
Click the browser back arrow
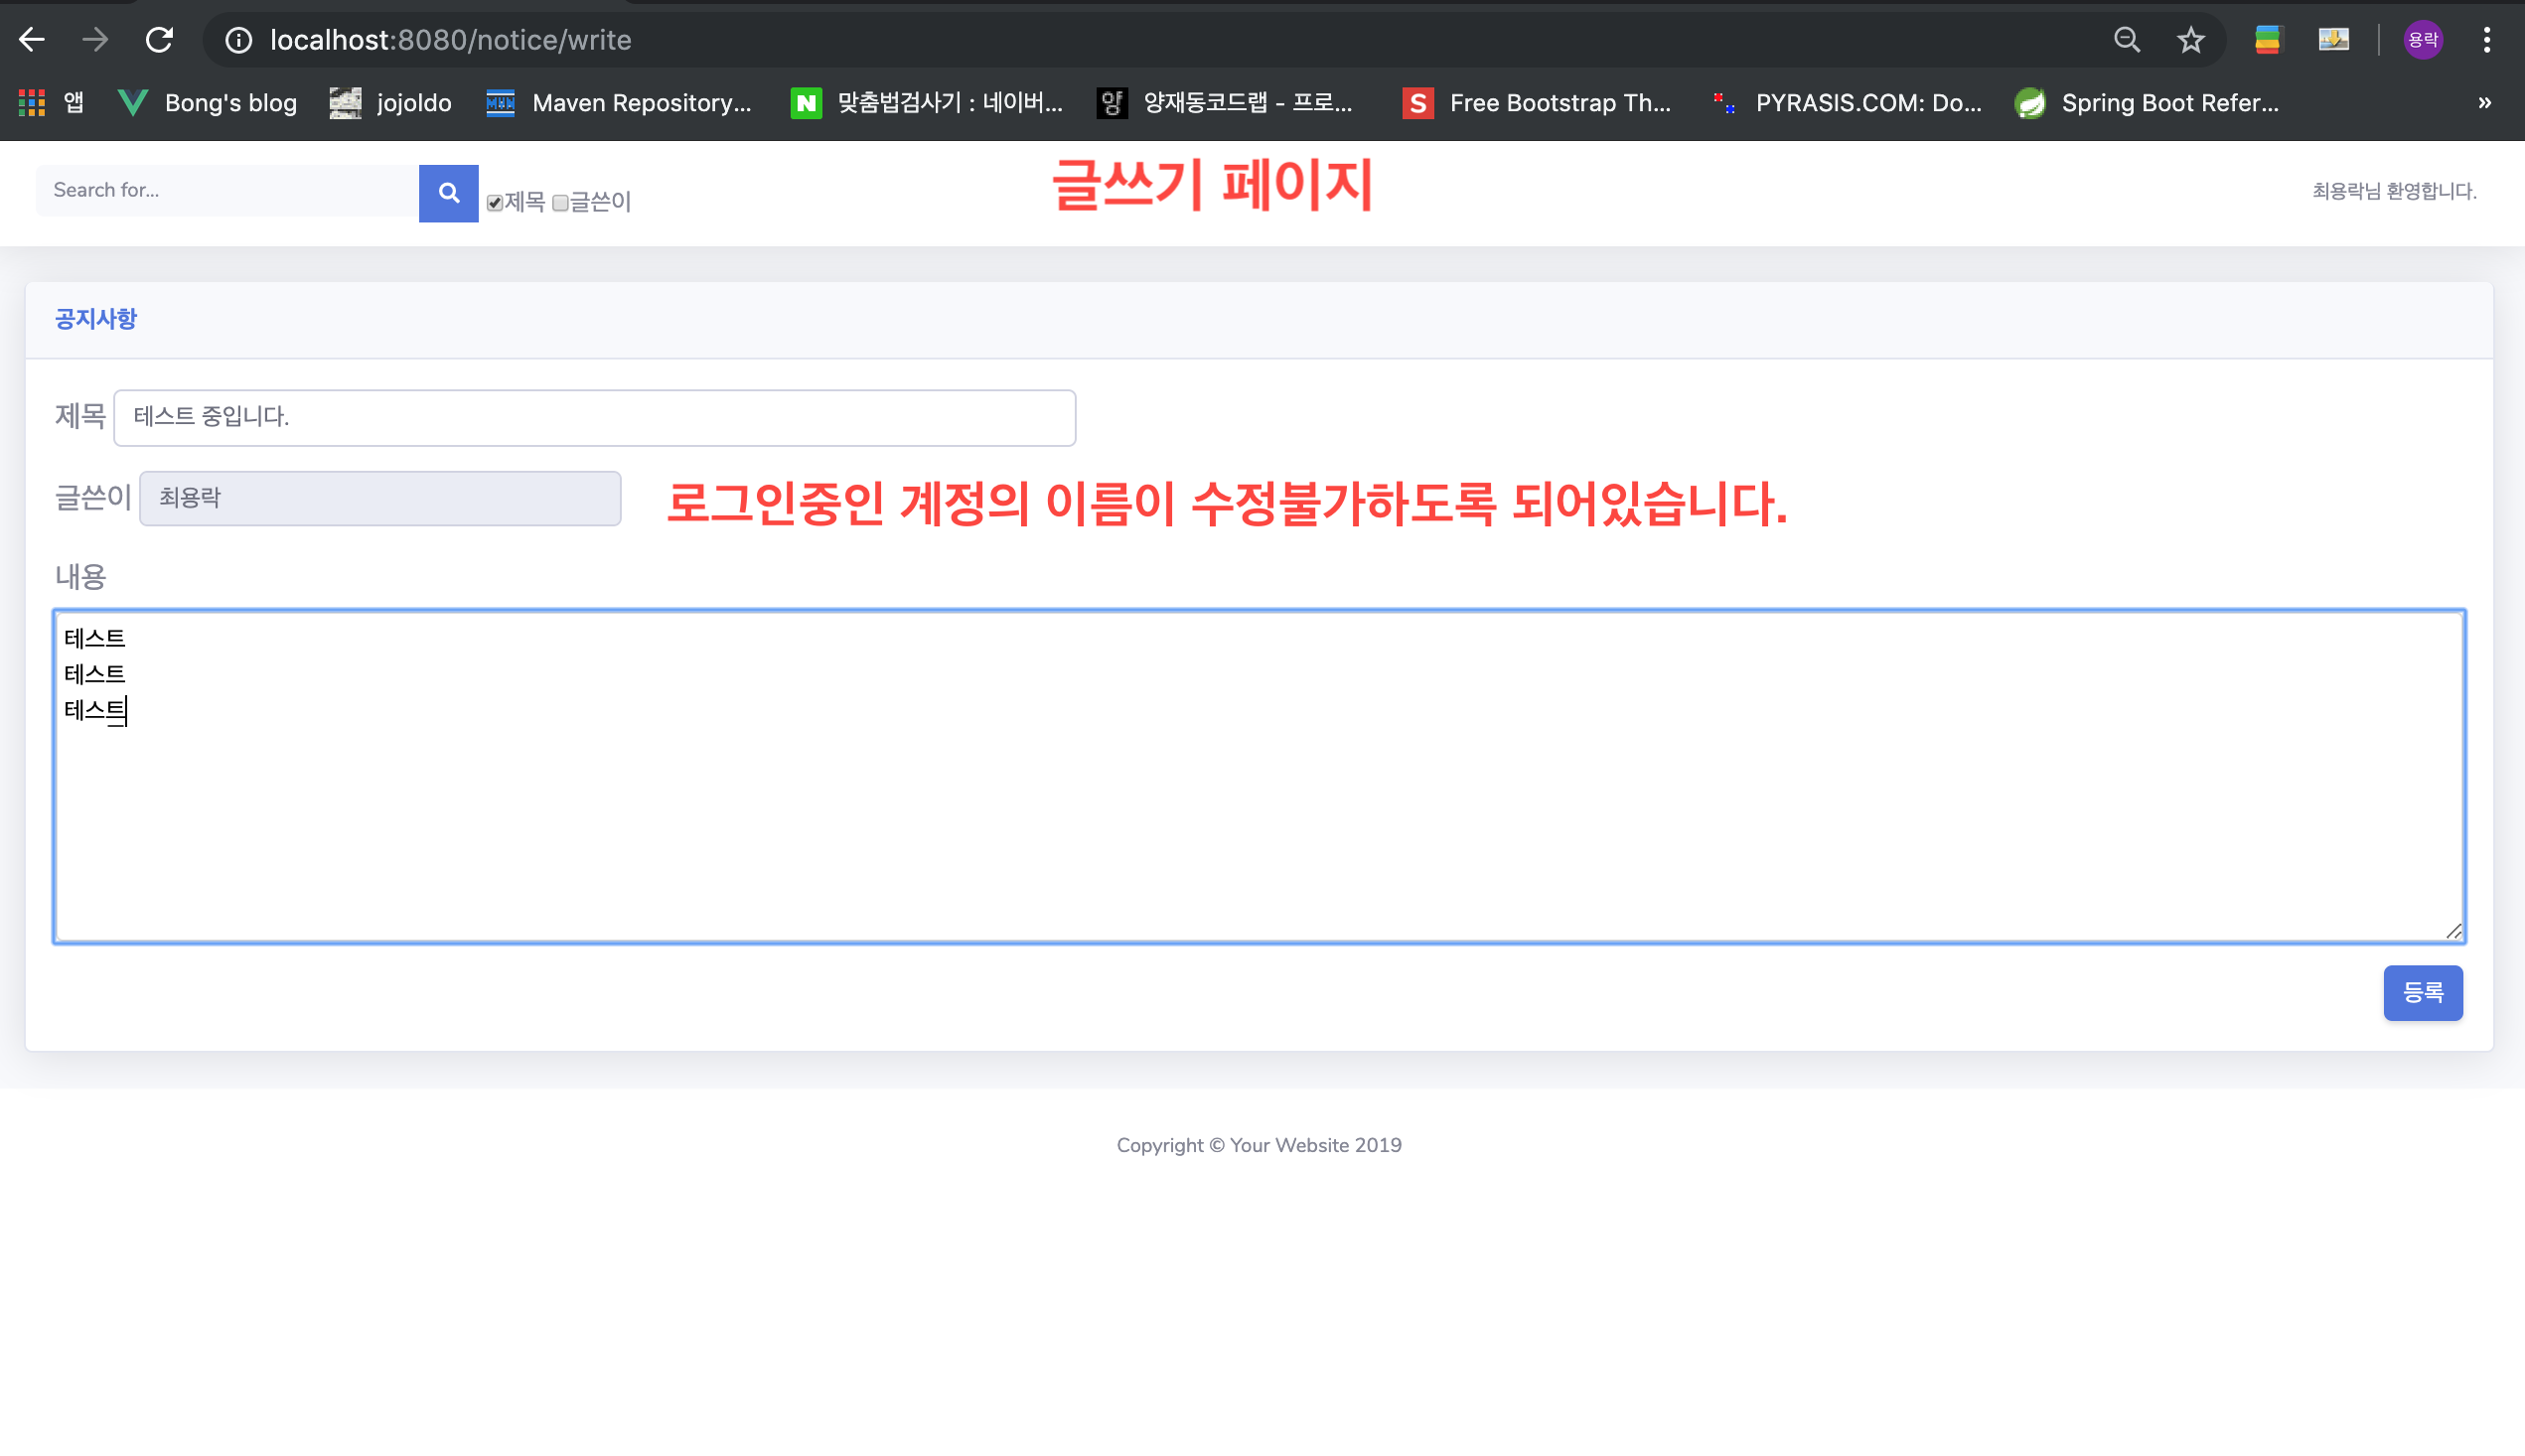point(32,40)
